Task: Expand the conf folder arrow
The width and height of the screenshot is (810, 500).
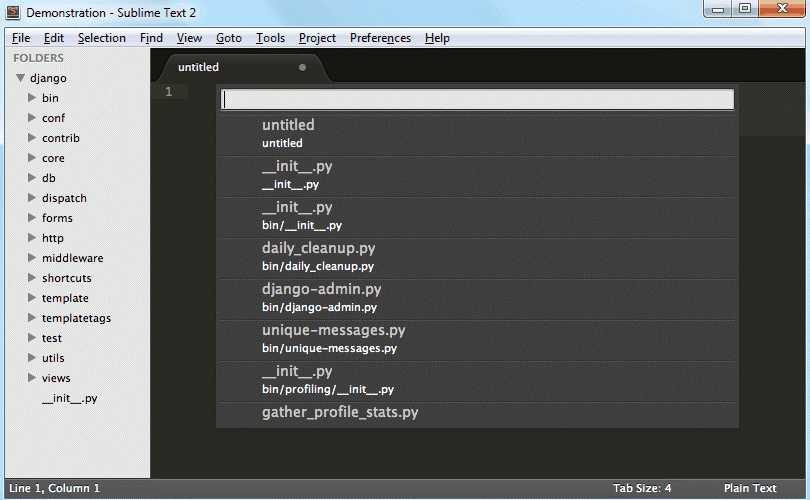Action: click(32, 118)
